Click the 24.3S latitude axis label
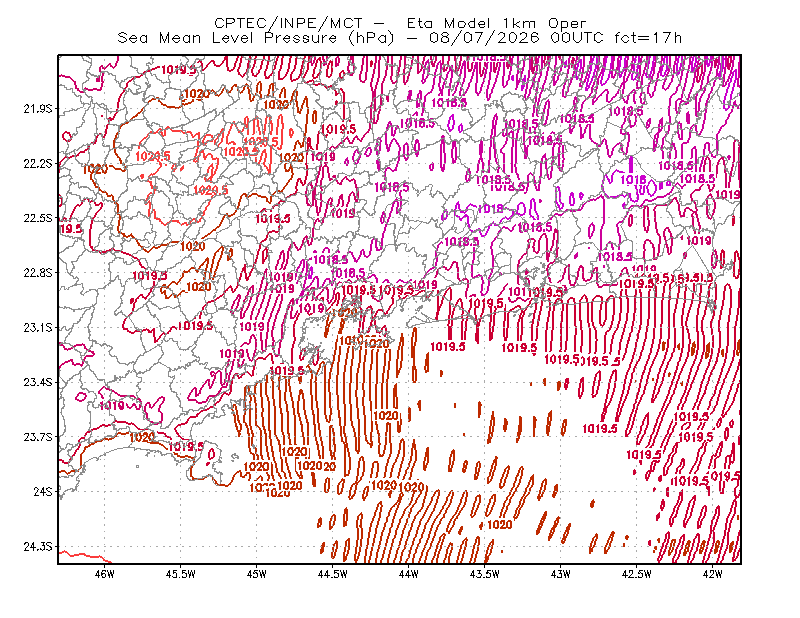800x618 pixels. tap(38, 546)
